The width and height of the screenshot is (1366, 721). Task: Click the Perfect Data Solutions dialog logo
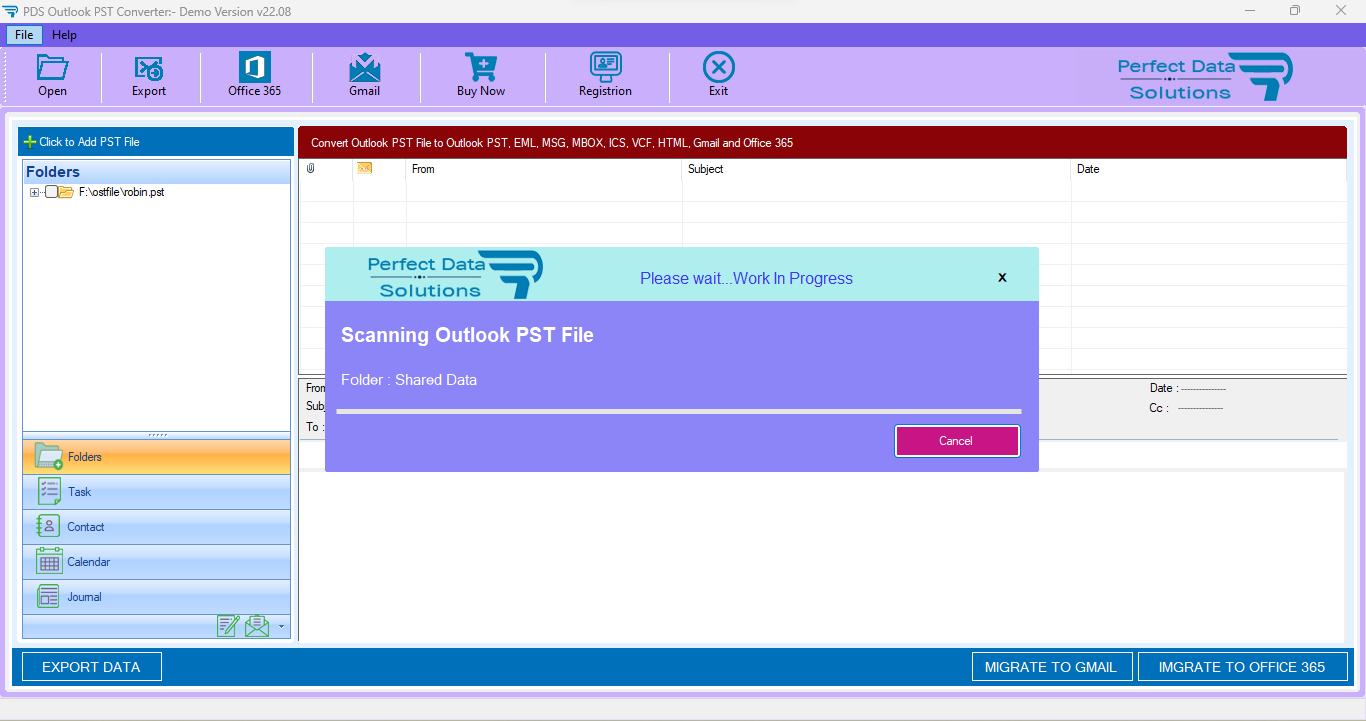[455, 274]
